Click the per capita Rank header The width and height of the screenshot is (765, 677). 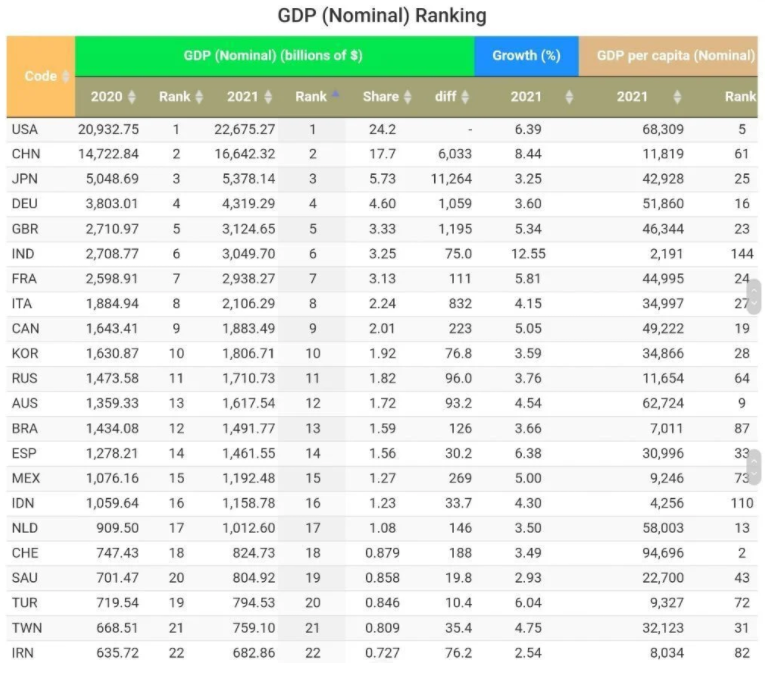point(740,97)
